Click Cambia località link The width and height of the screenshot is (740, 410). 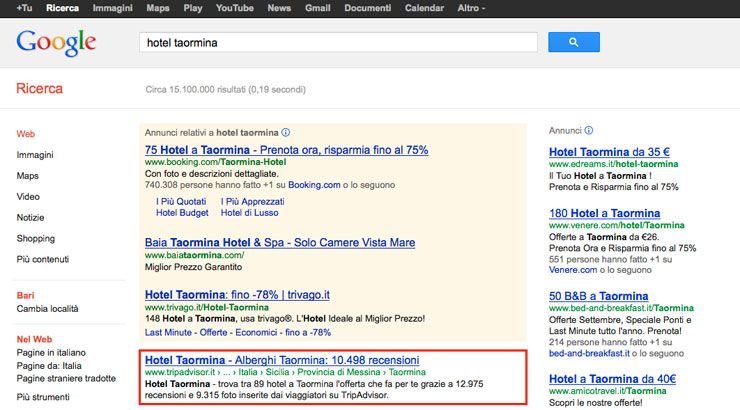(47, 309)
